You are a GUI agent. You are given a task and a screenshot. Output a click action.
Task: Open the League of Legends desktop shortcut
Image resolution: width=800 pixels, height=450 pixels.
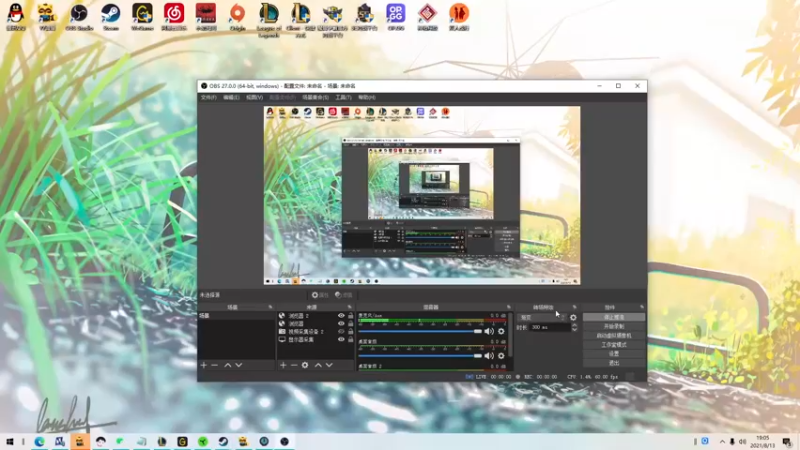coord(269,20)
